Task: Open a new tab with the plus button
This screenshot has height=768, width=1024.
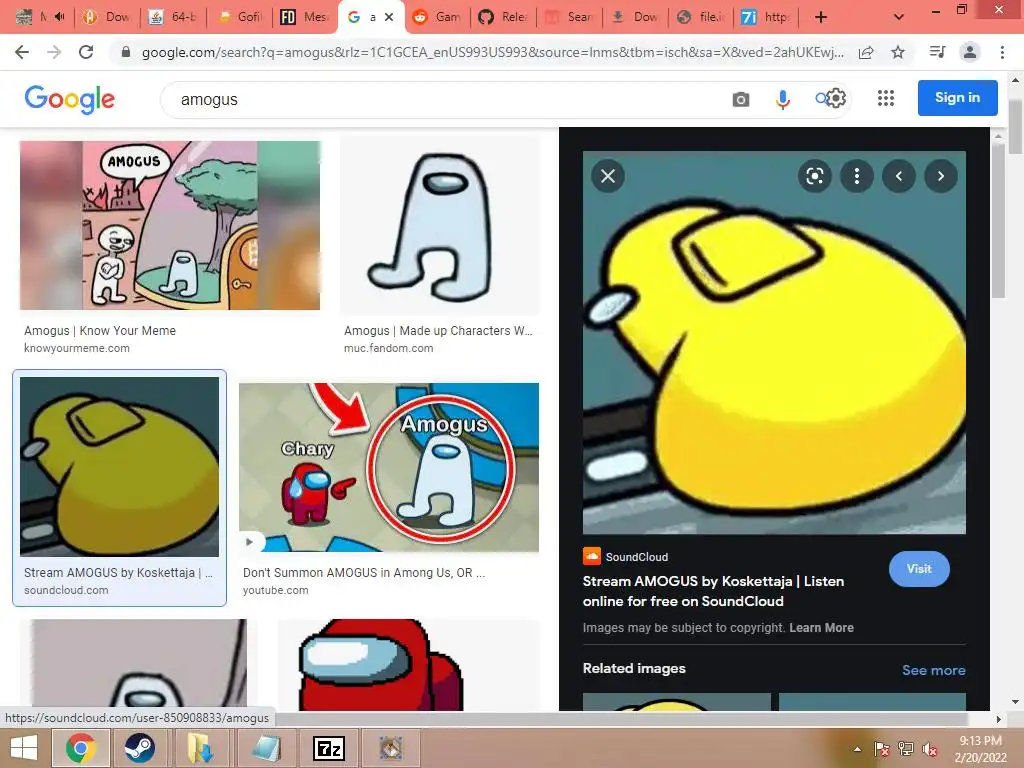Action: (821, 17)
